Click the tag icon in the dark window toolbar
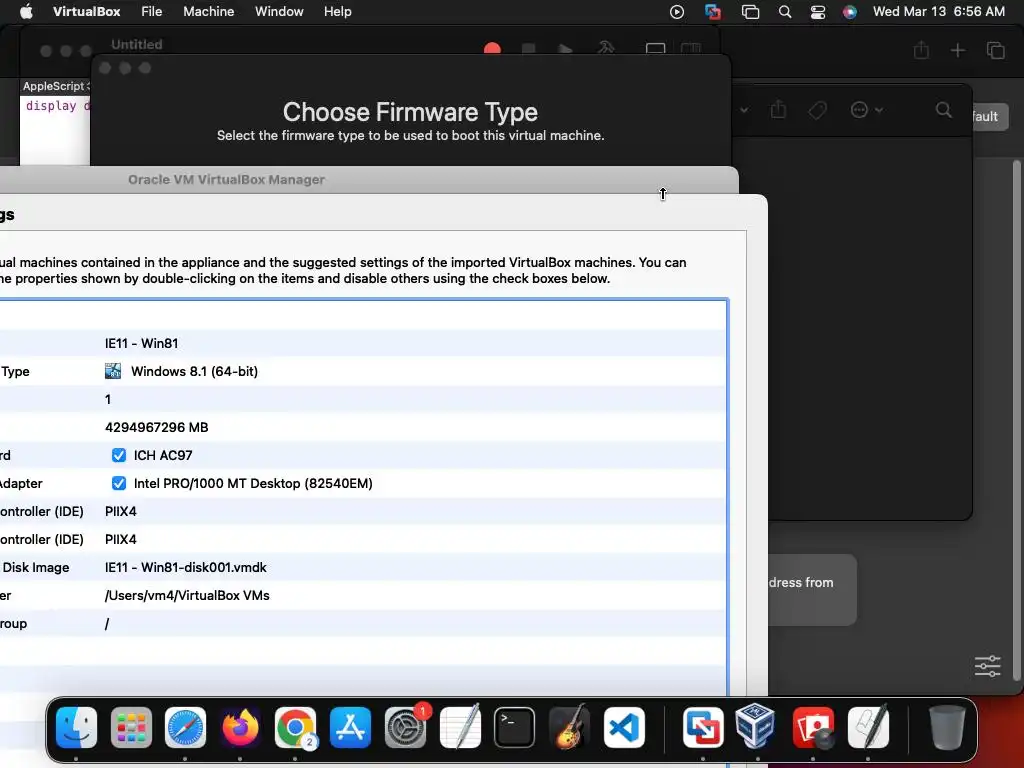Image resolution: width=1024 pixels, height=768 pixels. point(817,110)
